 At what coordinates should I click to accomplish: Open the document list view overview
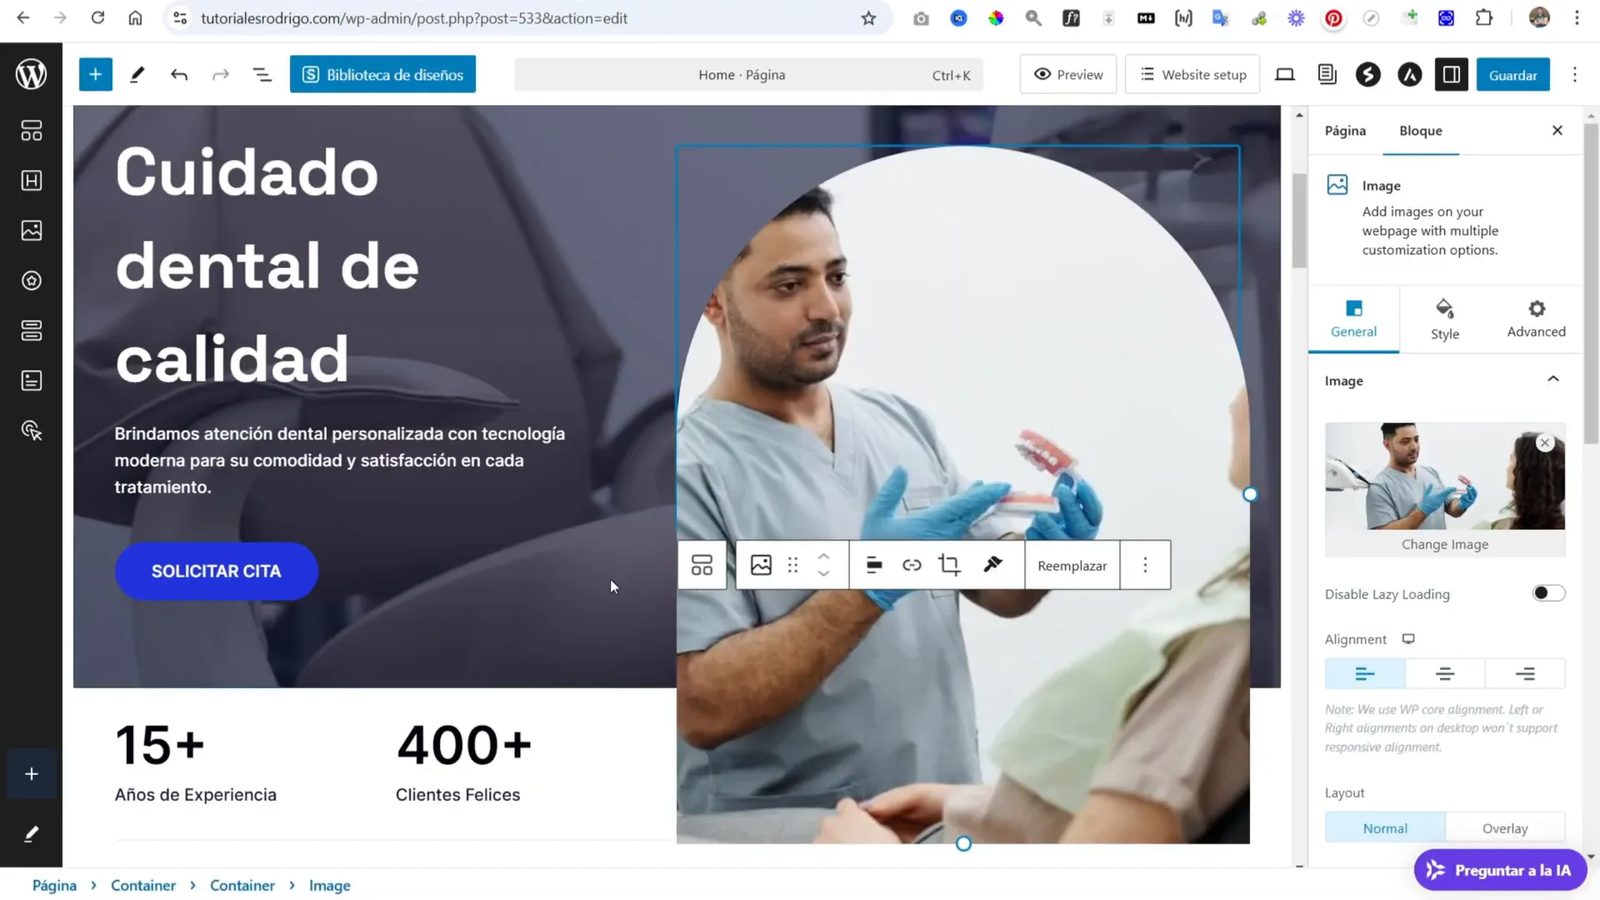pos(261,73)
